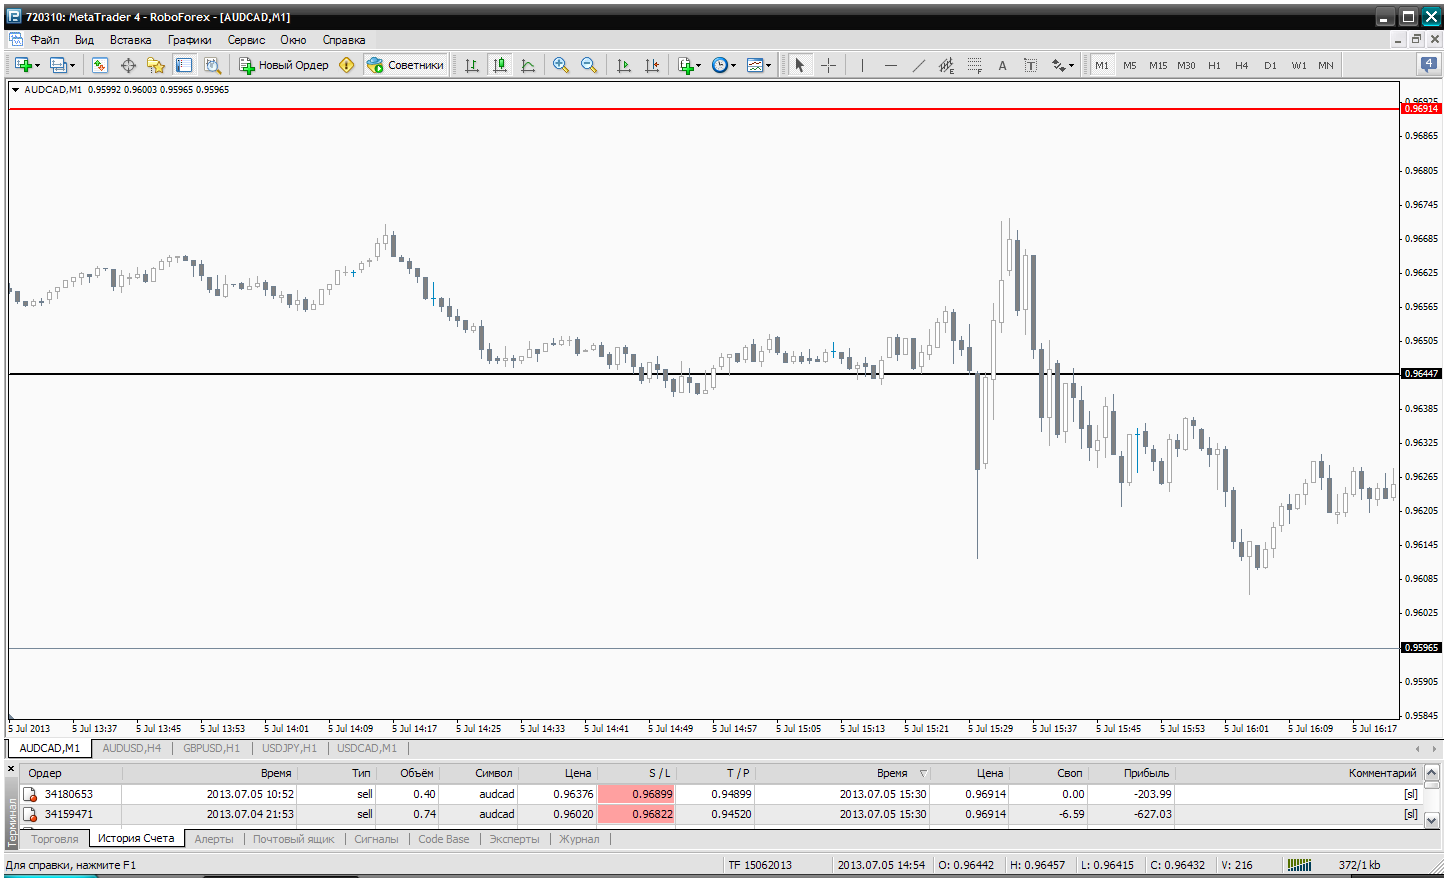
Task: Open the indicators list icon
Action: [685, 65]
